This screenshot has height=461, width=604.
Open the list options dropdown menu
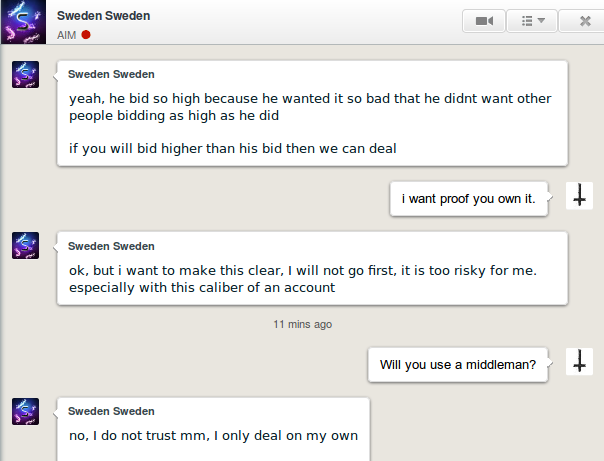[x=532, y=21]
